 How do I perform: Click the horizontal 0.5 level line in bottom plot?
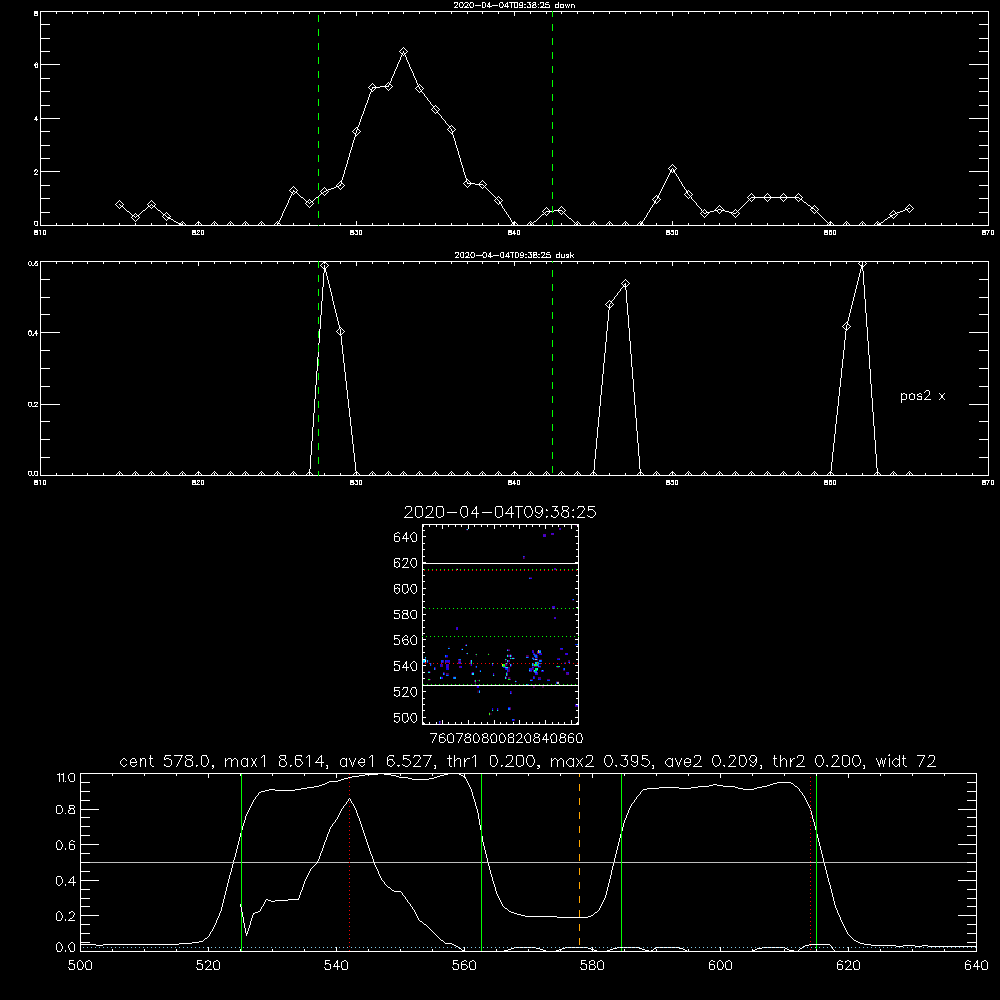point(528,862)
